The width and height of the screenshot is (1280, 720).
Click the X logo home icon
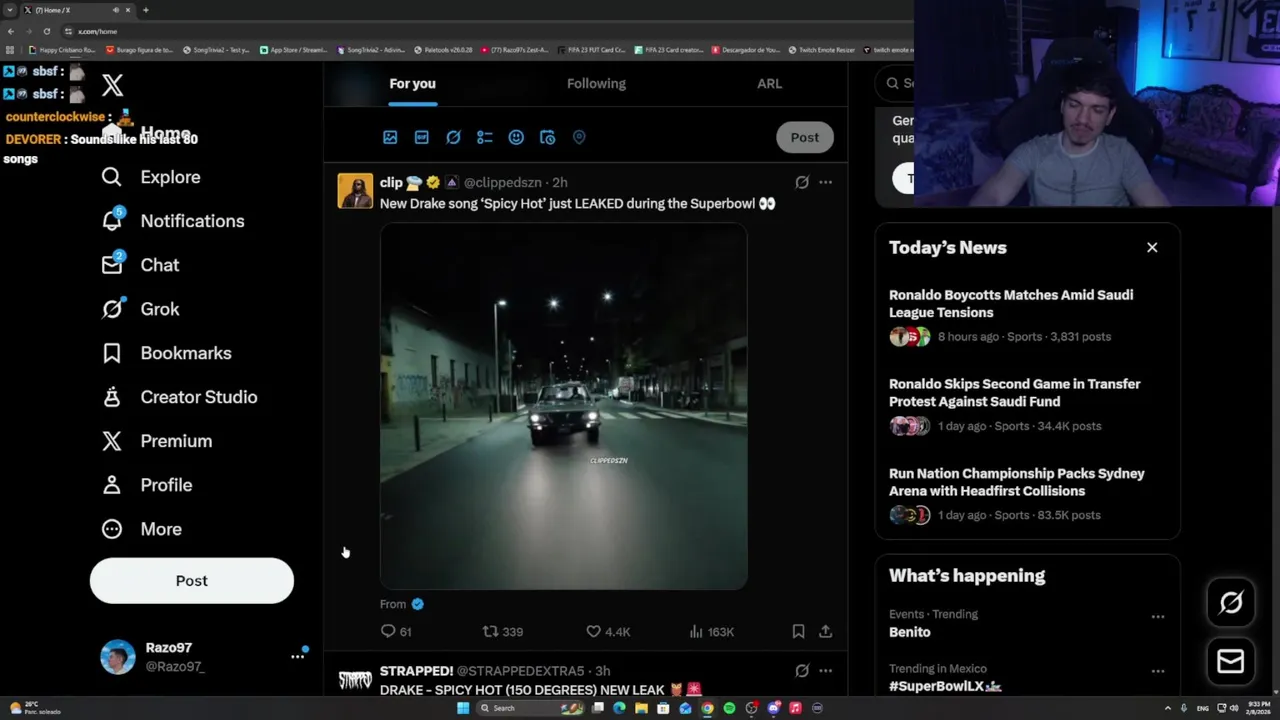click(x=112, y=86)
